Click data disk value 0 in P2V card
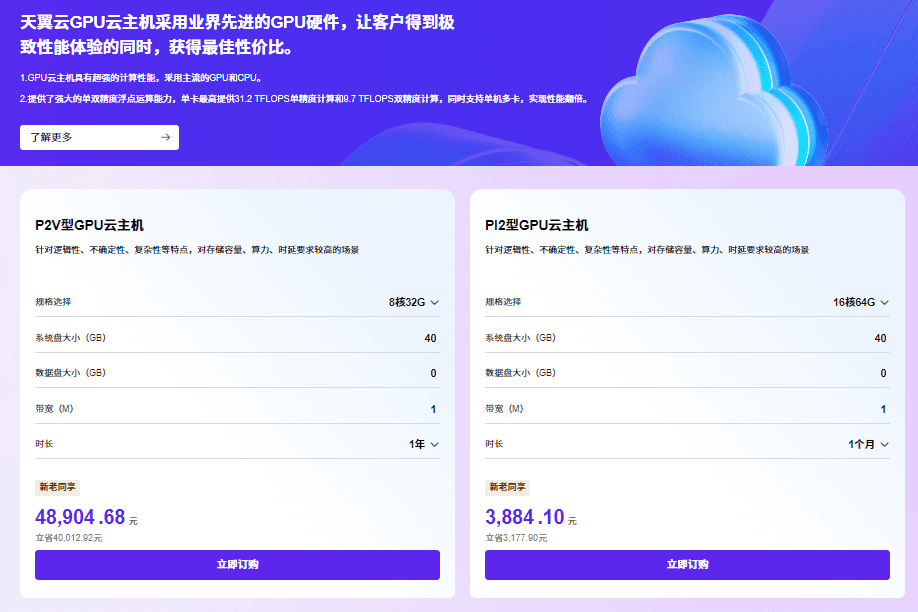Image resolution: width=918 pixels, height=612 pixels. [433, 373]
